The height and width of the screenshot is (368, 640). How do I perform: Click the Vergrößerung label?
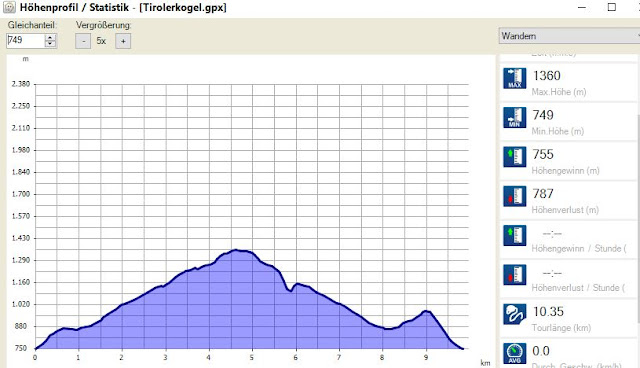pos(104,25)
